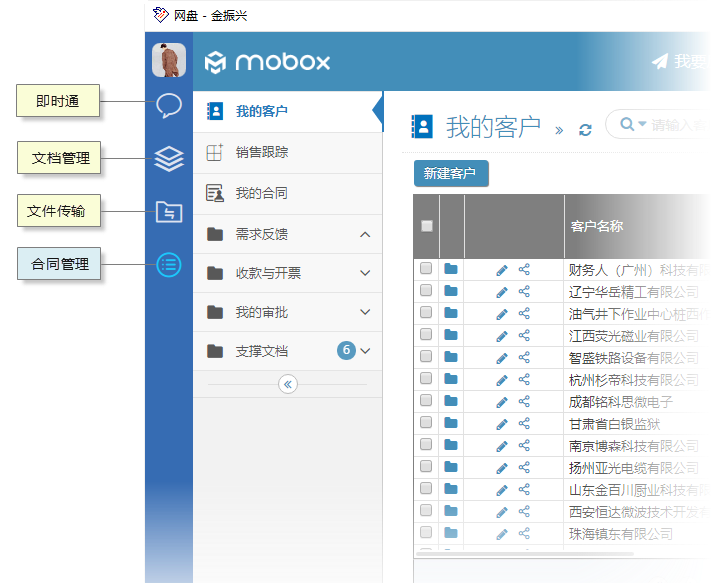The height and width of the screenshot is (583, 719).
Task: Check the box for 辽宁华岳精工有限公司 row
Action: pyautogui.click(x=426, y=290)
